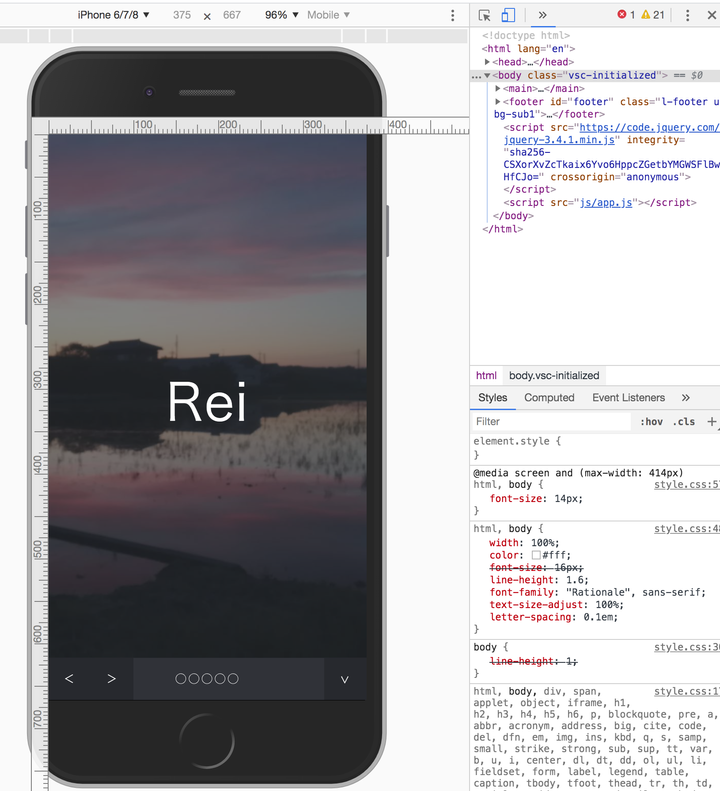Show more DevTools panels chevron
Viewport: 720px width, 791px height.
[542, 15]
